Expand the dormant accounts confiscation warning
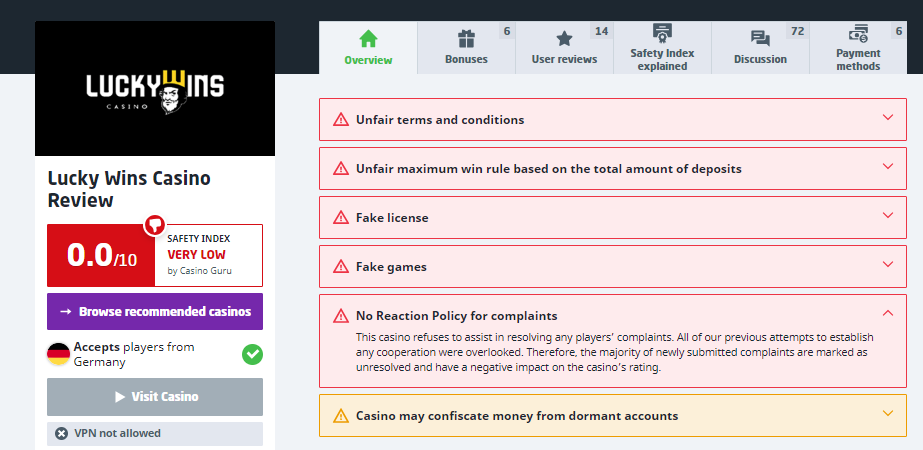The image size is (923, 450). tap(887, 414)
